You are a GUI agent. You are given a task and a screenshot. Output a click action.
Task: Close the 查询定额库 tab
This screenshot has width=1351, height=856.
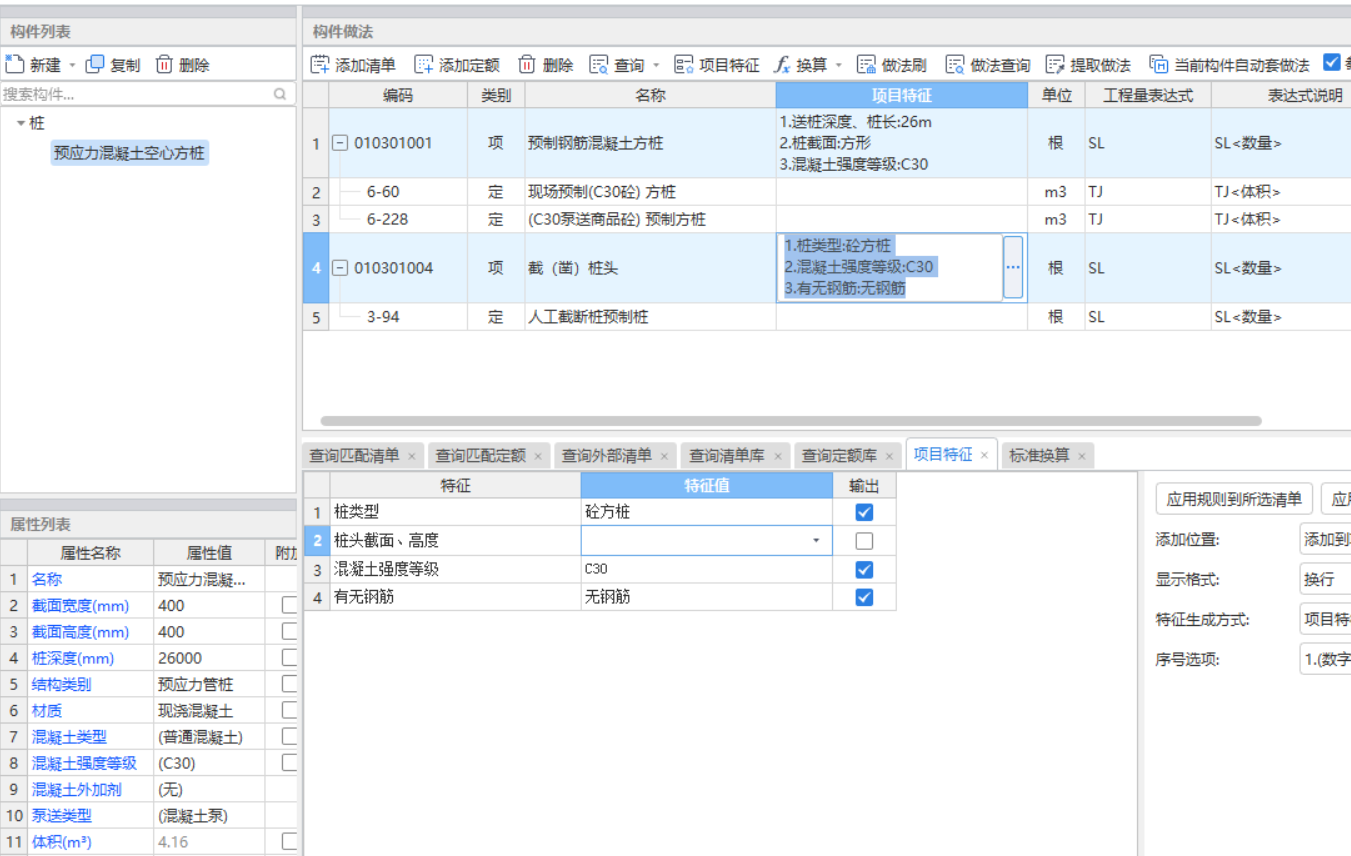[889, 456]
